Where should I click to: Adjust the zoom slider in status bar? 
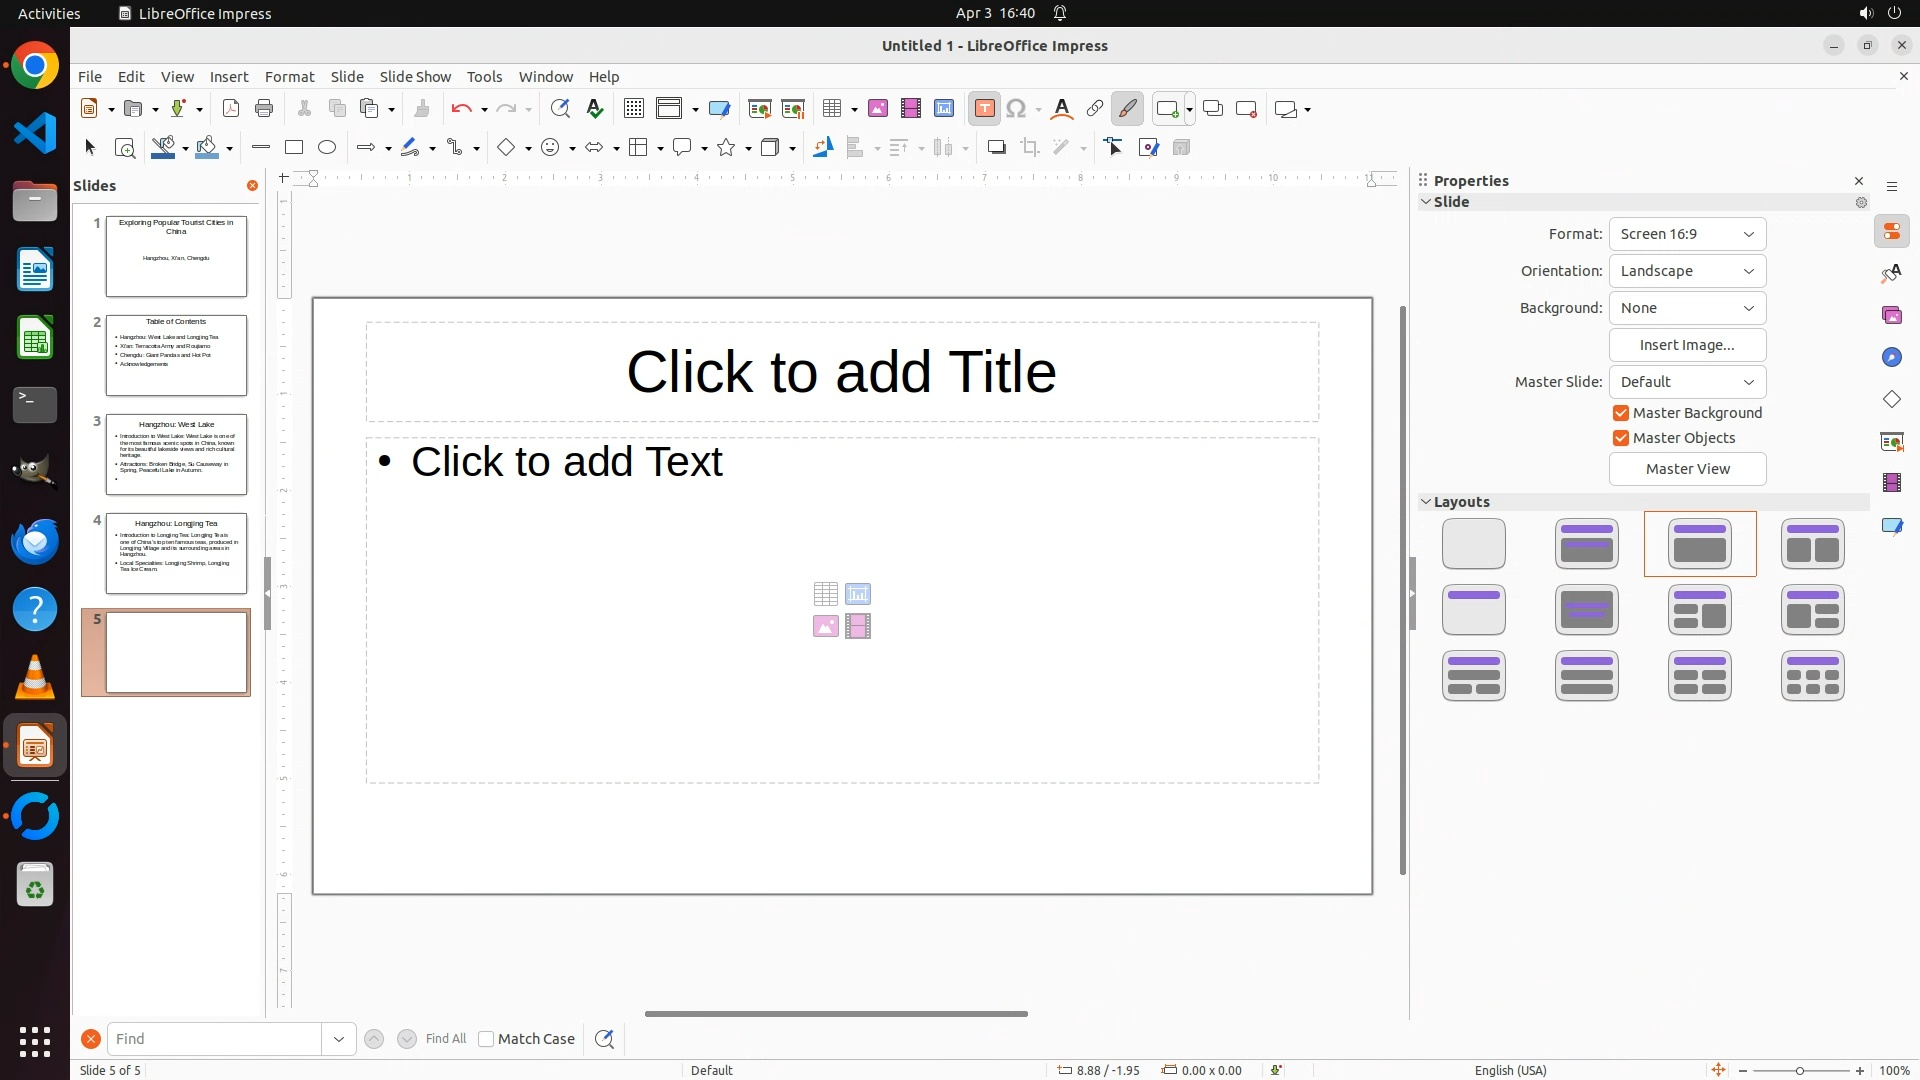click(x=1800, y=1070)
